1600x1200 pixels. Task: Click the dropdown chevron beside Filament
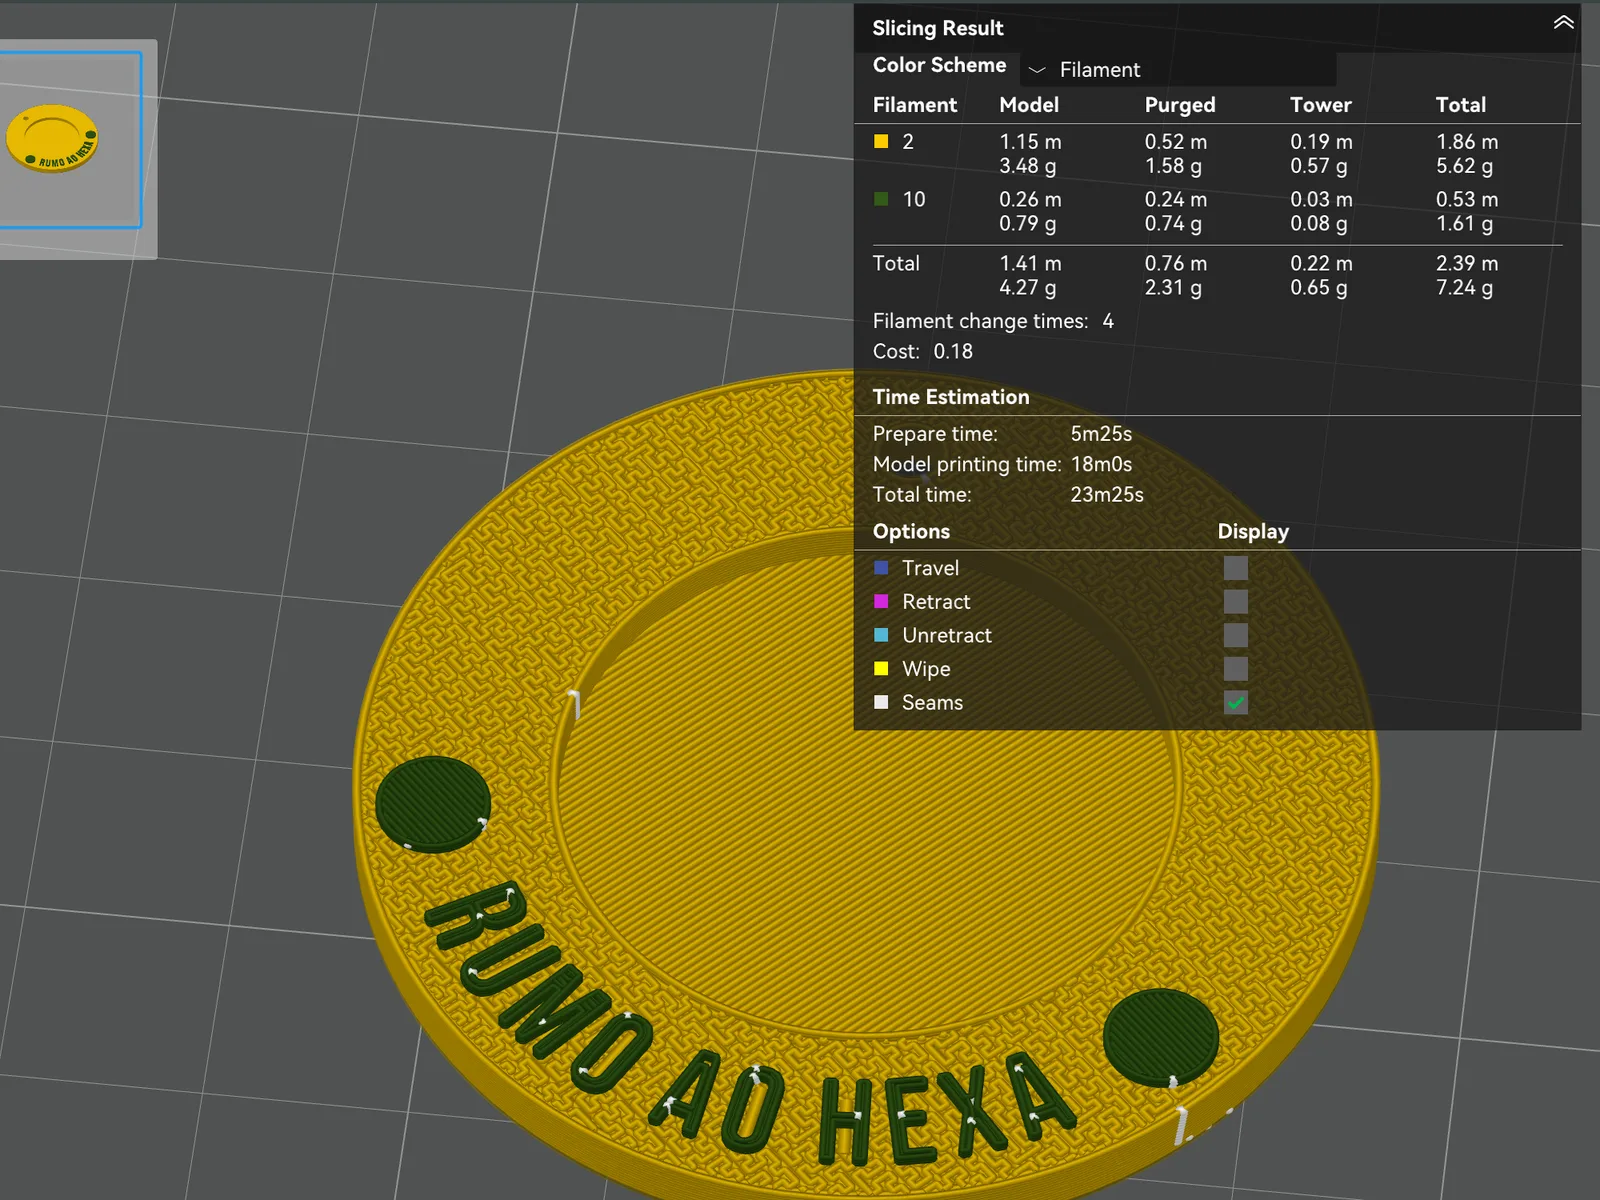coord(1037,70)
